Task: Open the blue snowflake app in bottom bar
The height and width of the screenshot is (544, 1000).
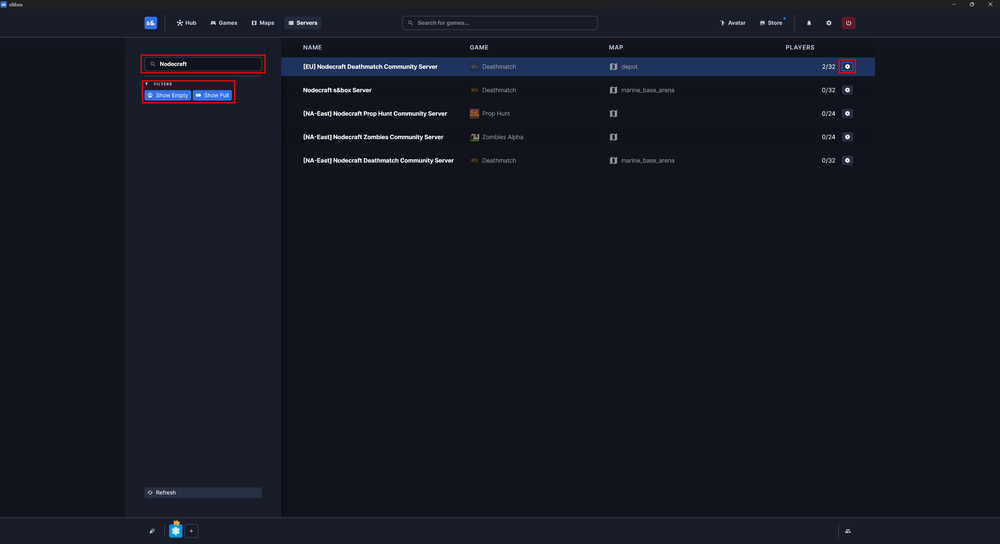Action: 176,531
